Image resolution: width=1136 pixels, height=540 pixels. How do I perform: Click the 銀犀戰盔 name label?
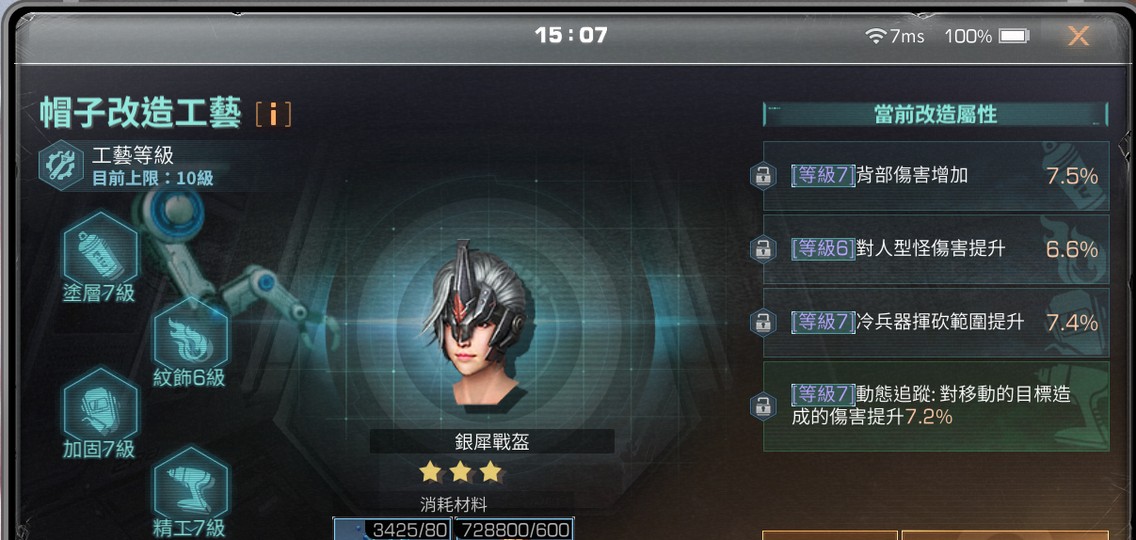pyautogui.click(x=492, y=441)
